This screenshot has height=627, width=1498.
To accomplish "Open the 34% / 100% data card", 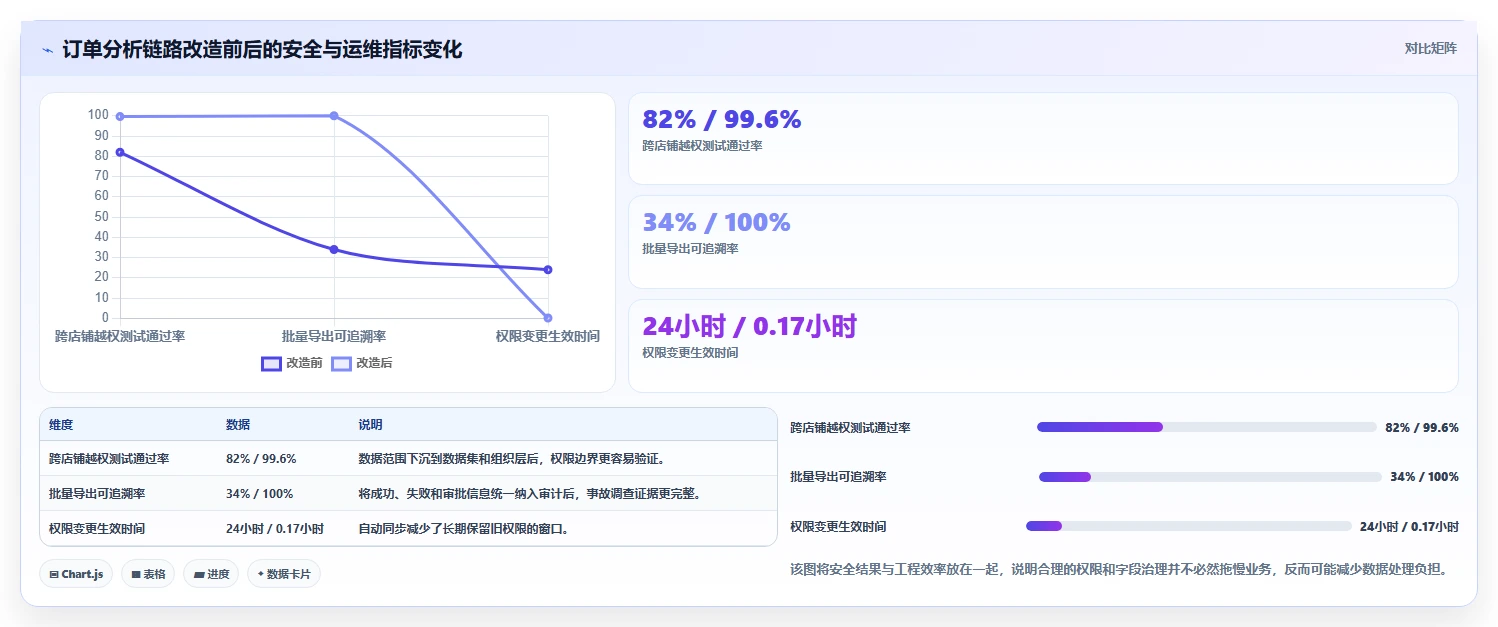I will click(1043, 242).
